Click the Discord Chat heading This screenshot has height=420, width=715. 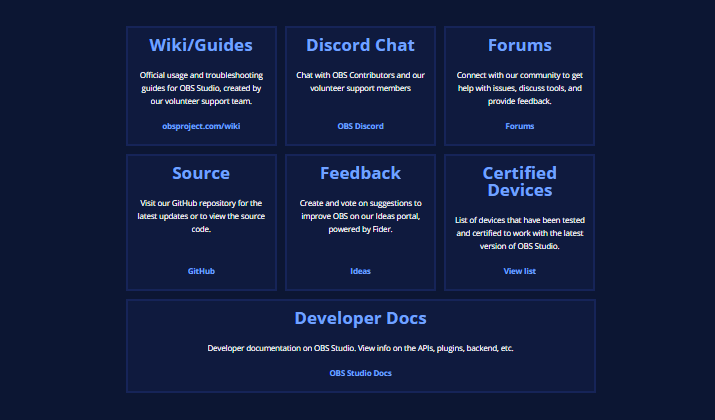(360, 45)
